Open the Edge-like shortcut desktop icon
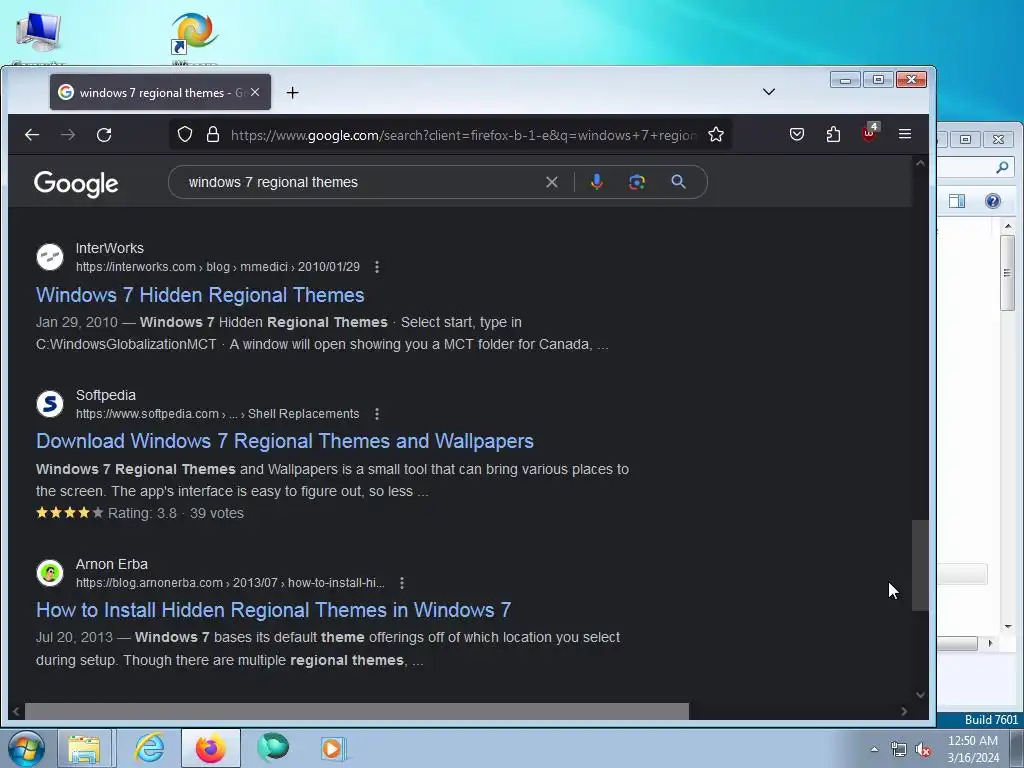Screen dimensions: 1024x768 (x=194, y=34)
